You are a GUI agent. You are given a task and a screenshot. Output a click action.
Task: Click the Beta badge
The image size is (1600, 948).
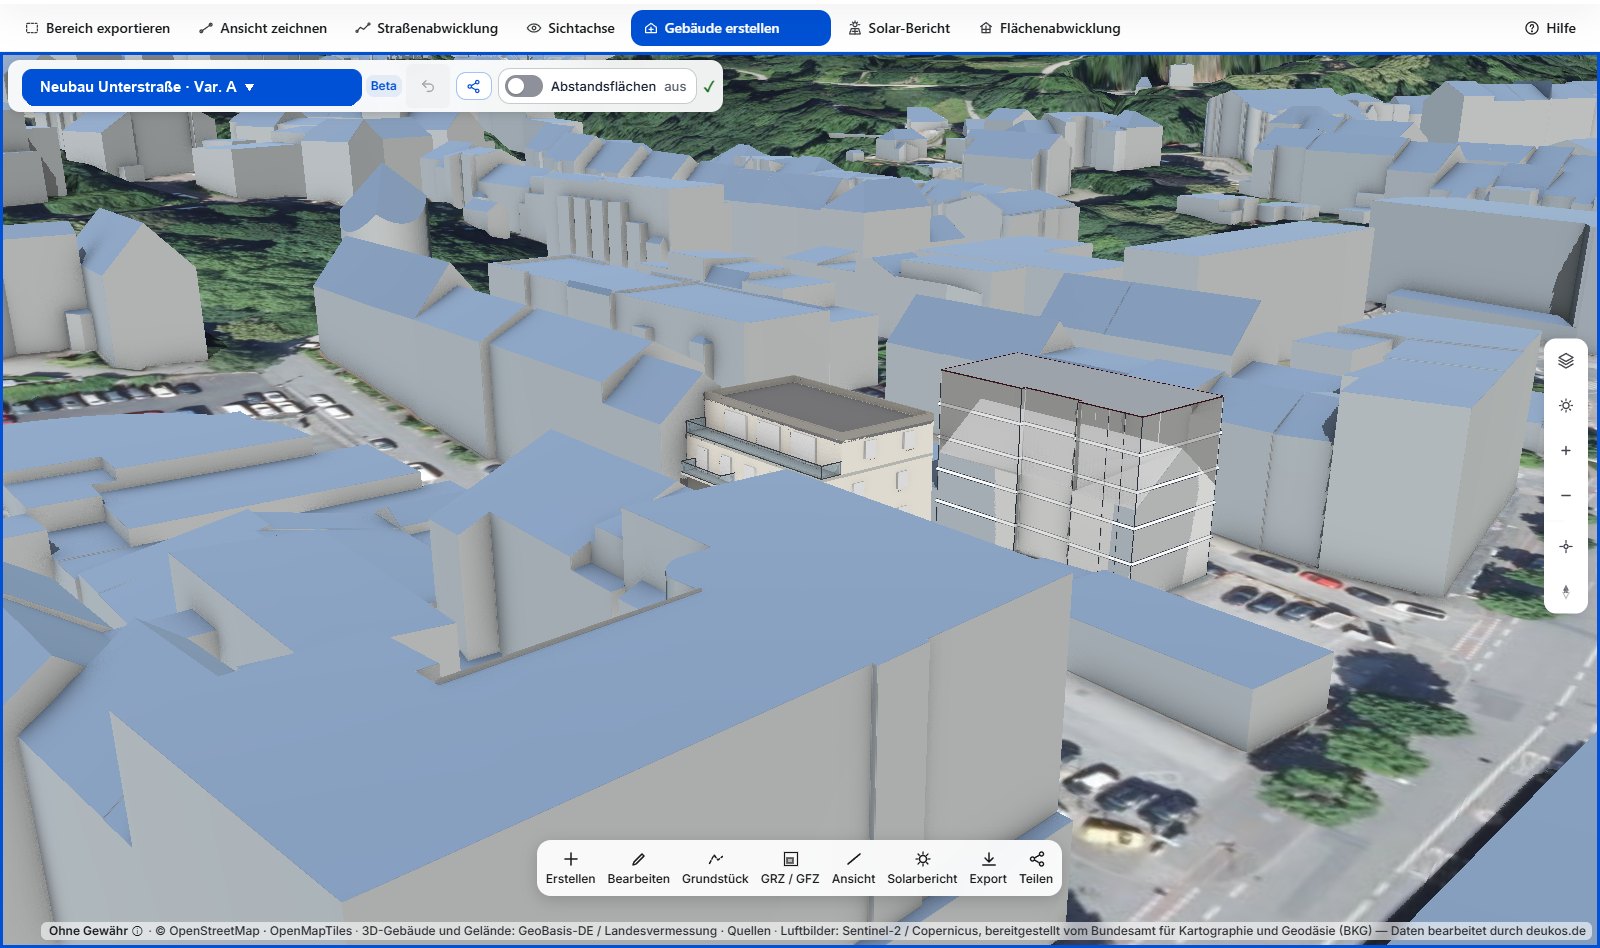point(384,86)
